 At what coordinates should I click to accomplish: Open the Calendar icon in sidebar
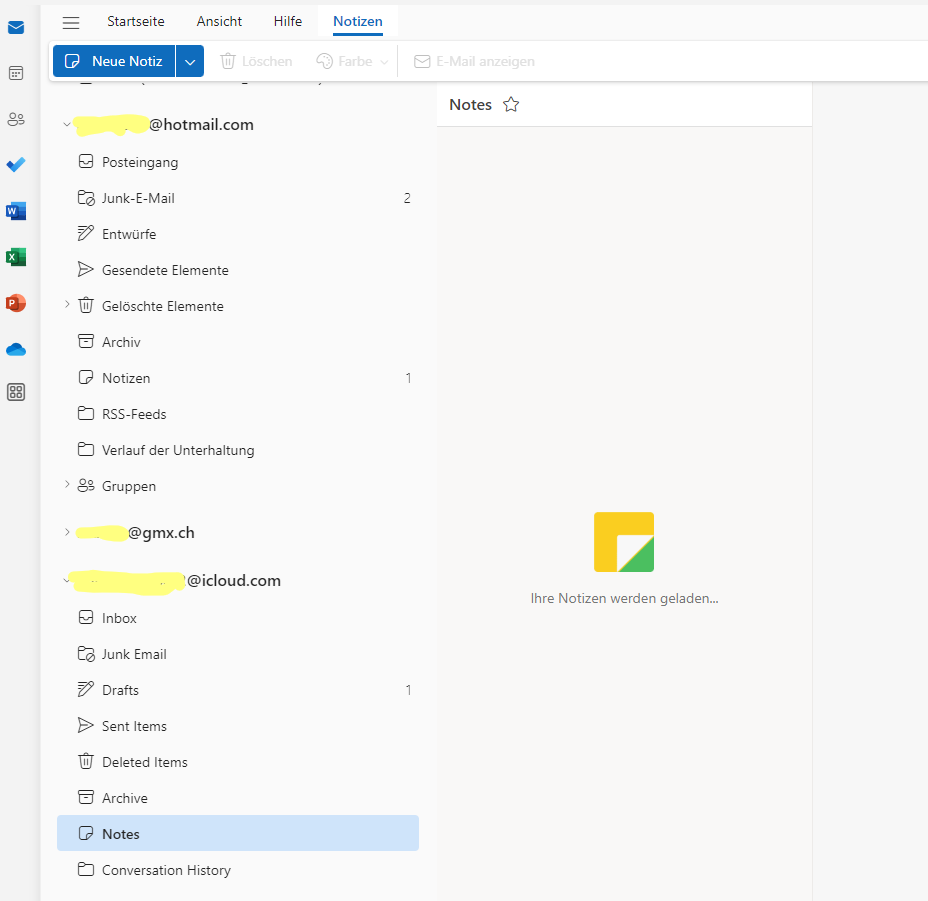point(16,73)
